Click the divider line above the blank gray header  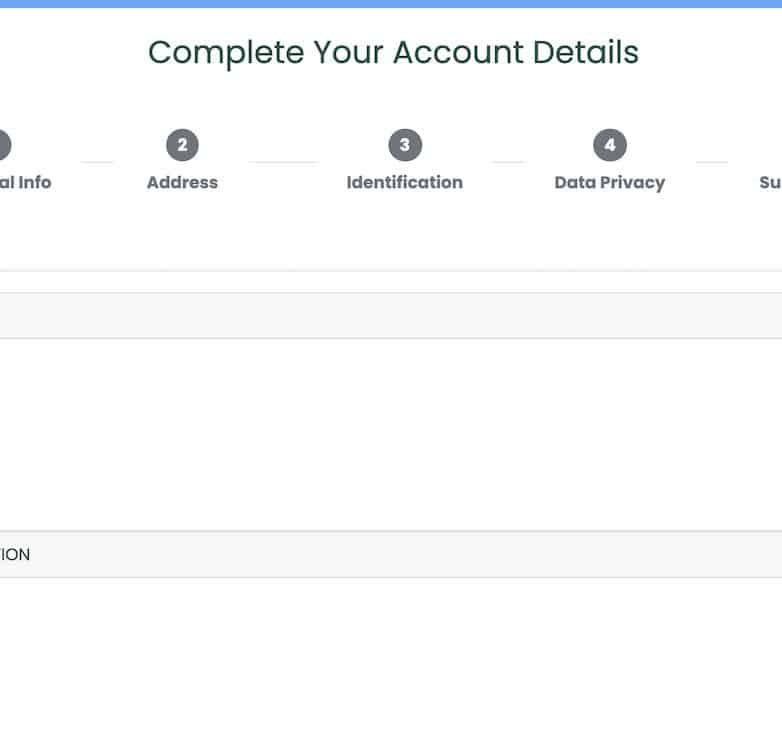tap(390, 271)
